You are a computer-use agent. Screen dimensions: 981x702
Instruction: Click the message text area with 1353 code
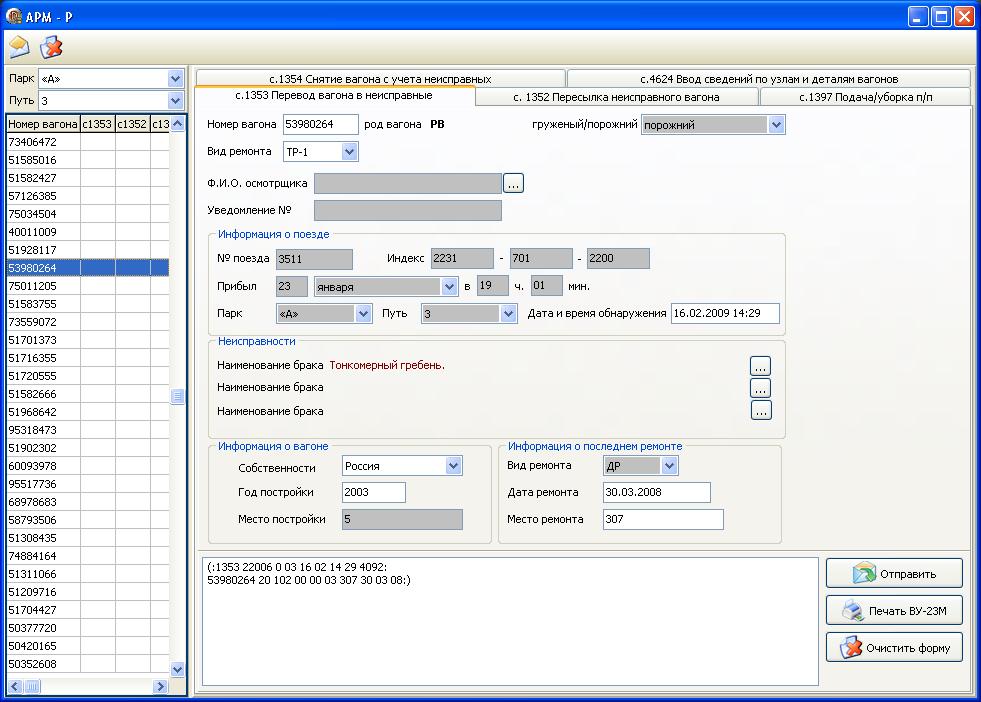(510, 621)
